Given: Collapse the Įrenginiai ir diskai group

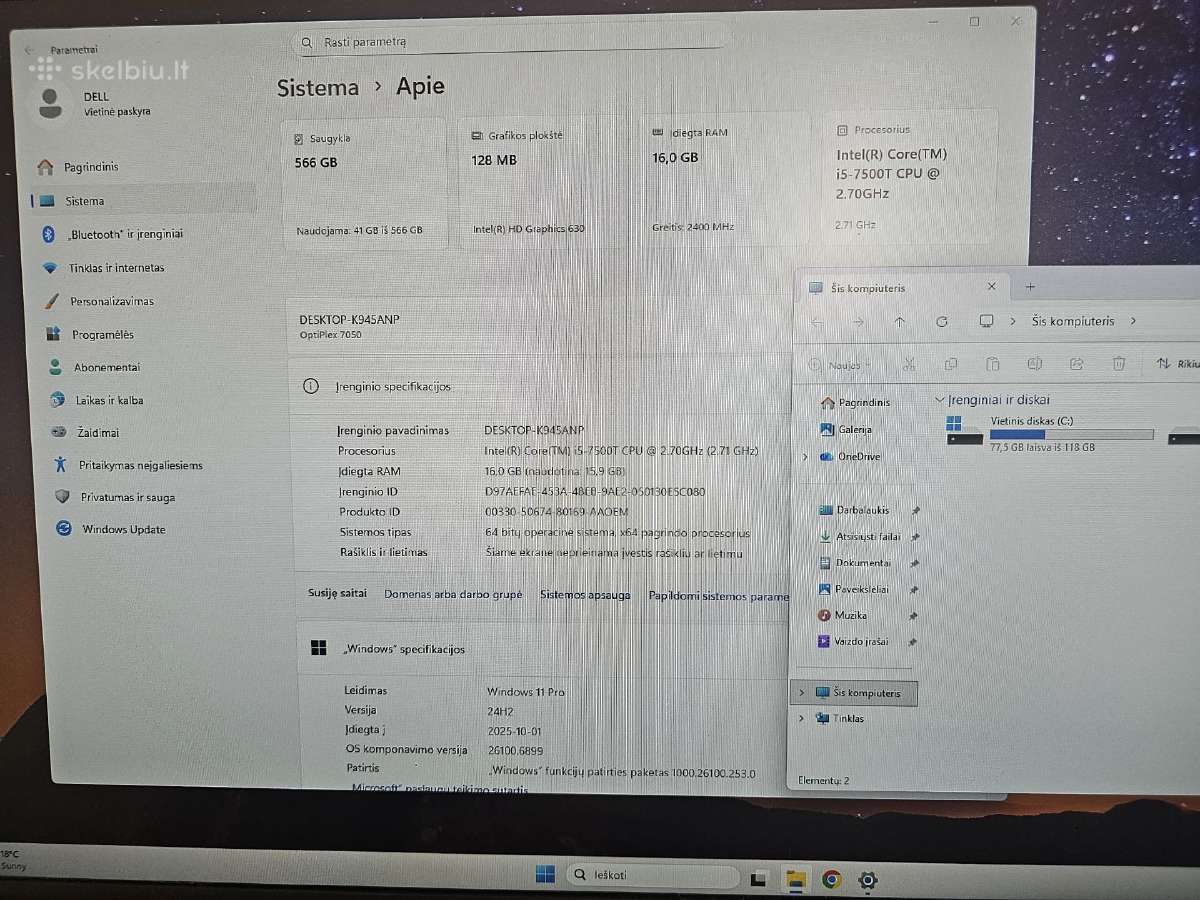Looking at the screenshot, I should [x=939, y=399].
